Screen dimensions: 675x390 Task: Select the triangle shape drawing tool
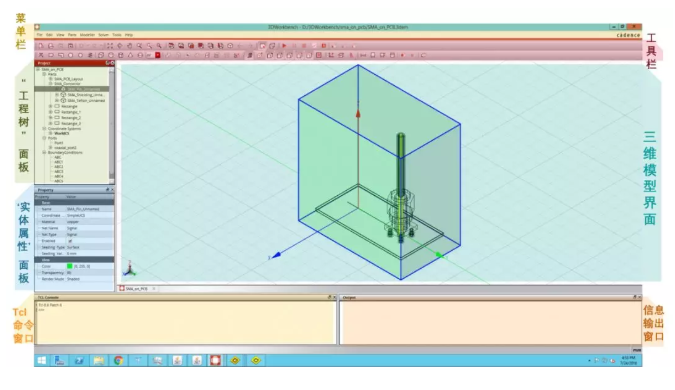pos(130,55)
